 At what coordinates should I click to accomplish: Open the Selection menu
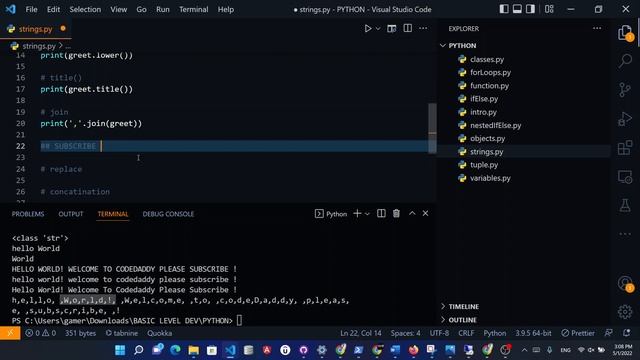point(85,9)
